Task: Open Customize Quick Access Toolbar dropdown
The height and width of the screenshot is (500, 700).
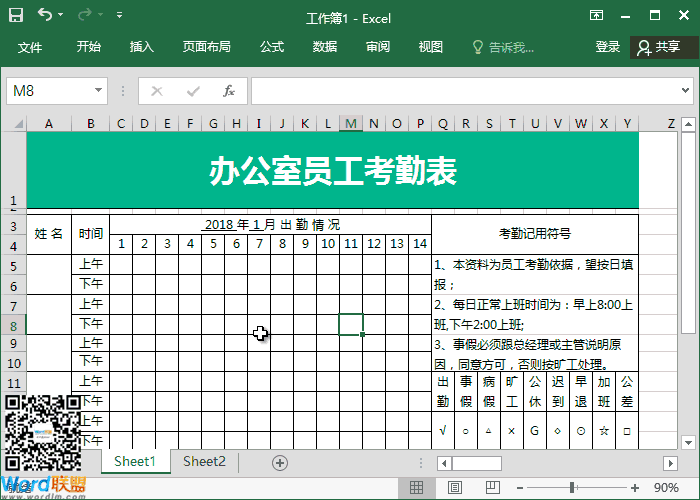Action: pyautogui.click(x=119, y=15)
